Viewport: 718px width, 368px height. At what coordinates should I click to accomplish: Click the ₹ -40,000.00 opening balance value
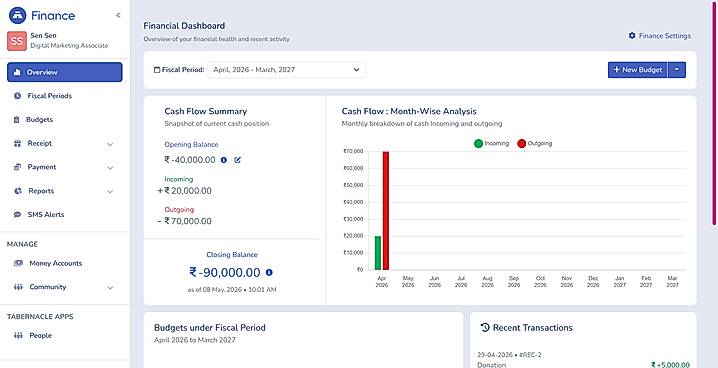pos(190,160)
